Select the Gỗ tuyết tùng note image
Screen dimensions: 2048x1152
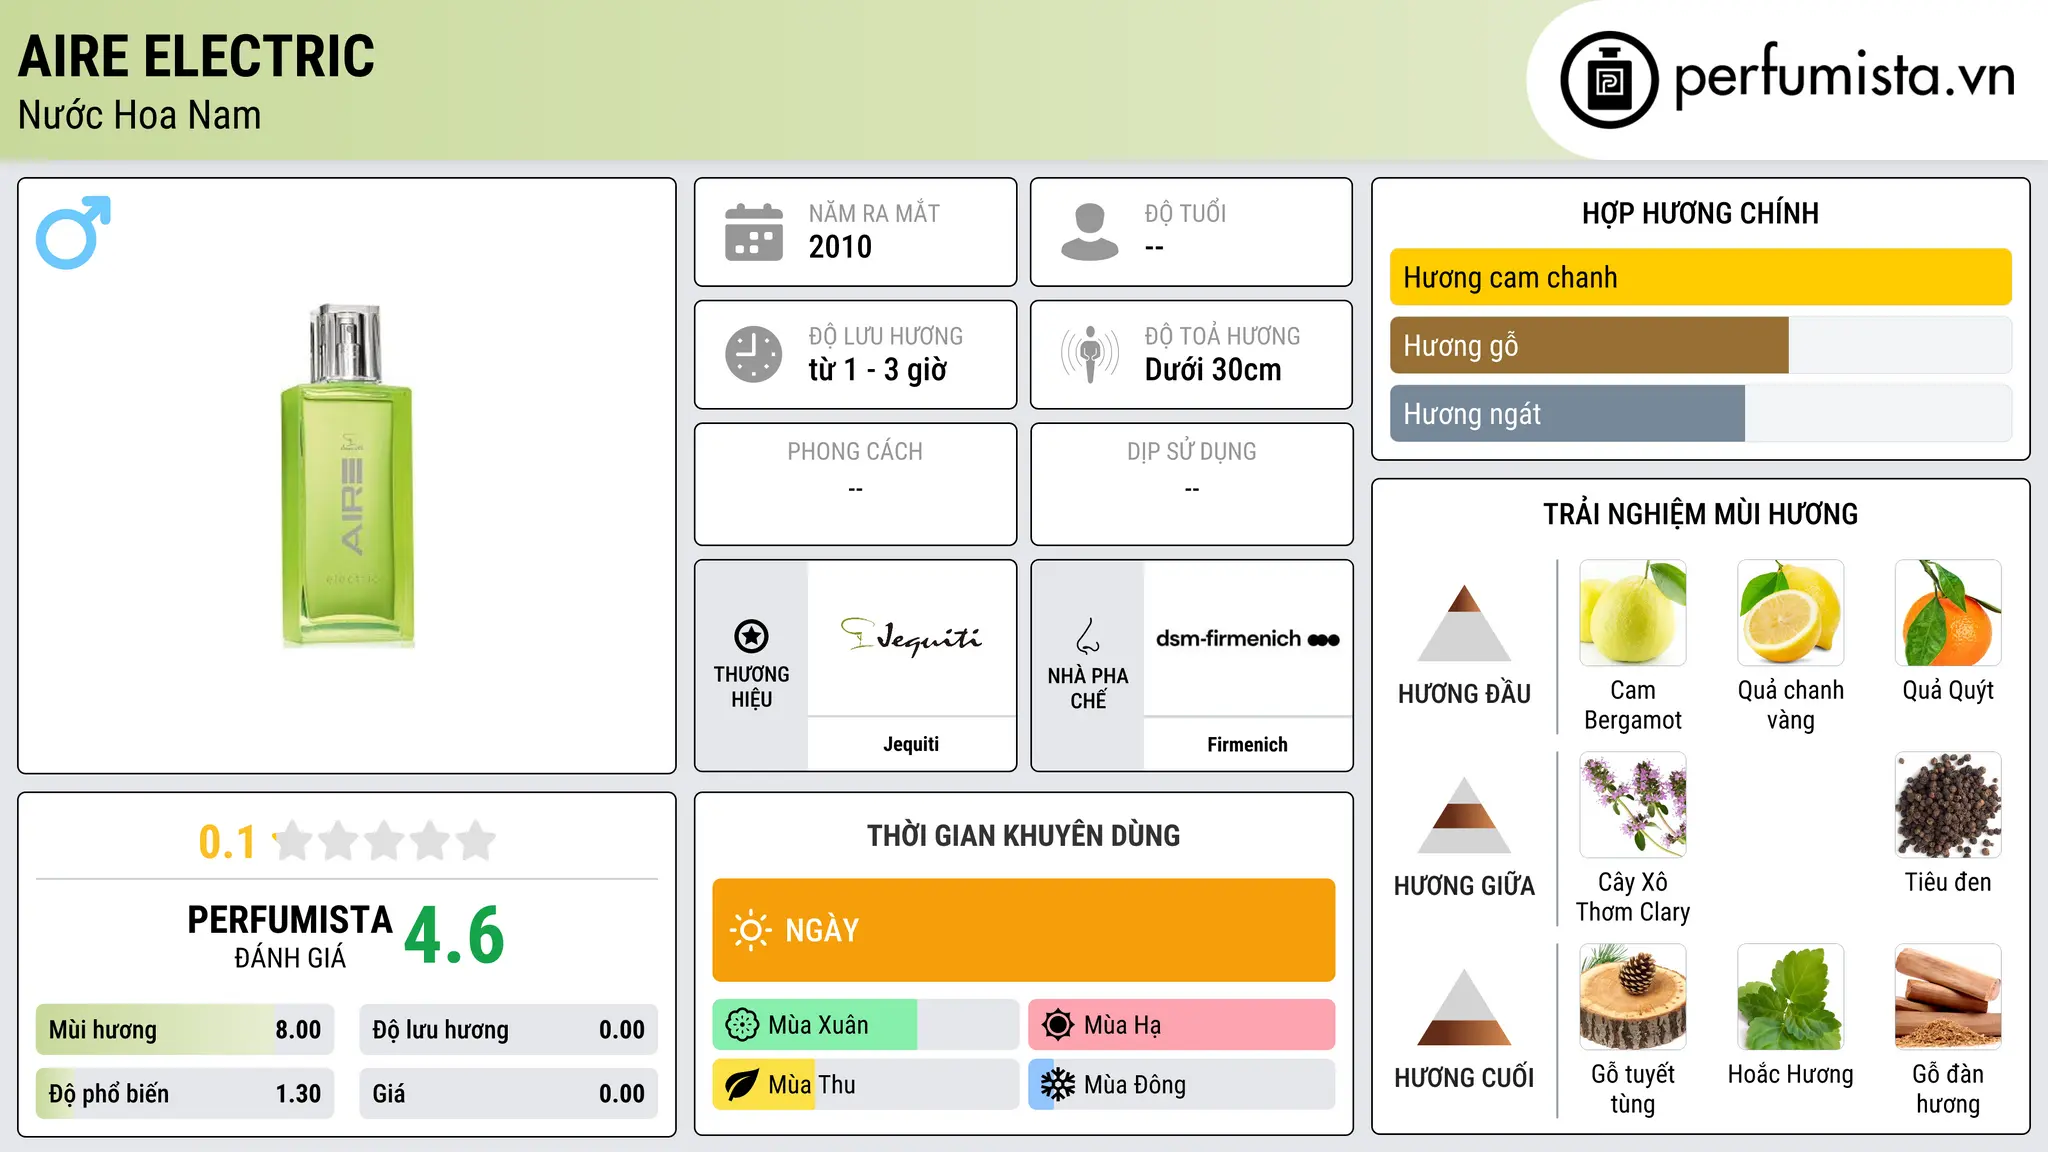(x=1633, y=997)
